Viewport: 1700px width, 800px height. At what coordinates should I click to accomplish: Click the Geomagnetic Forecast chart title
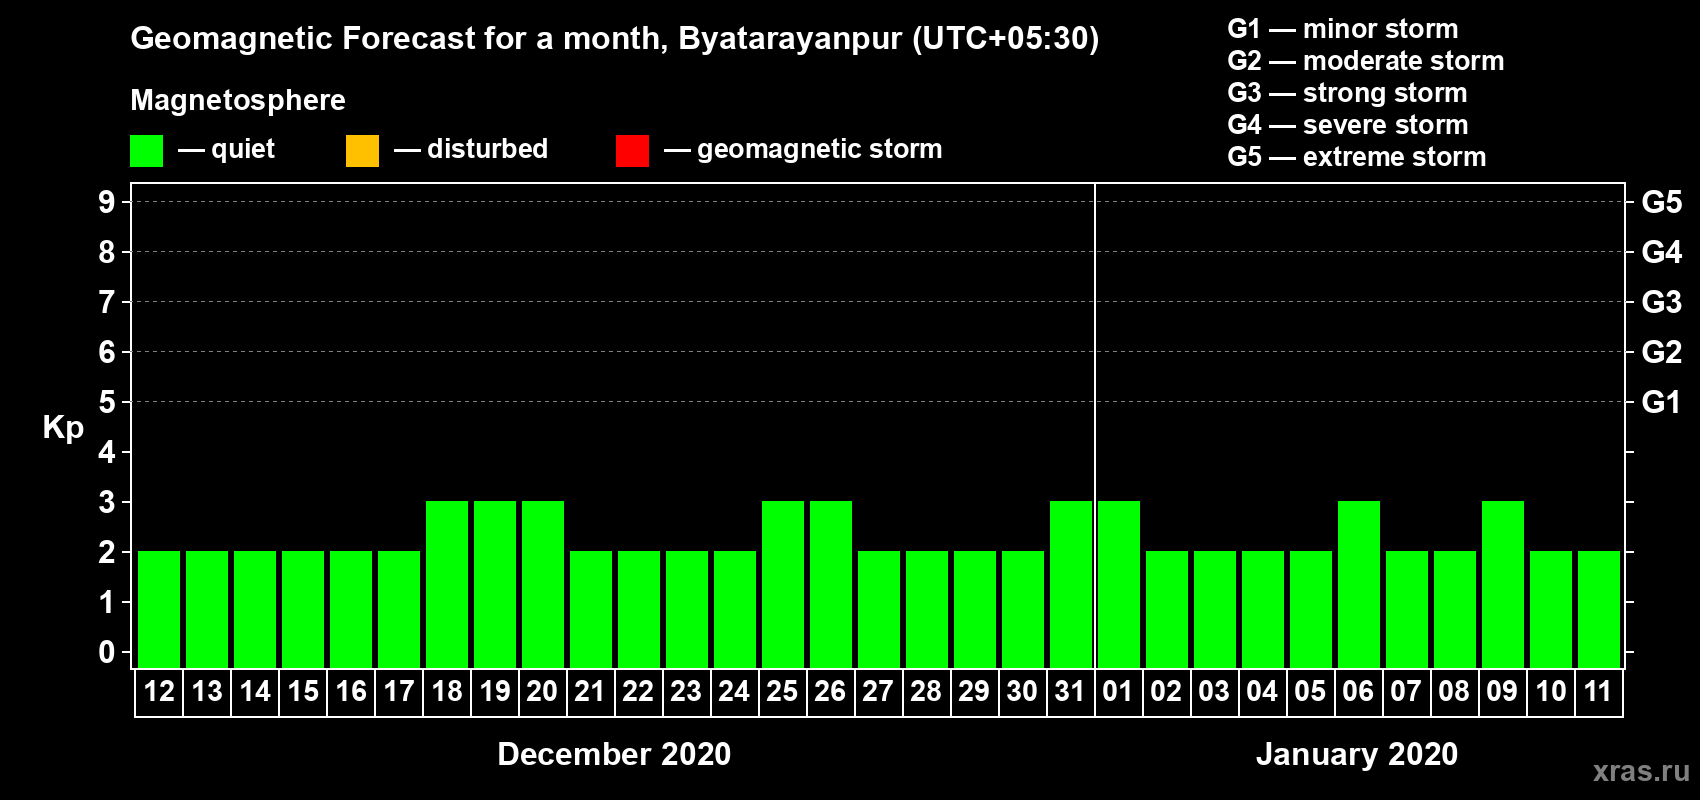pyautogui.click(x=615, y=39)
